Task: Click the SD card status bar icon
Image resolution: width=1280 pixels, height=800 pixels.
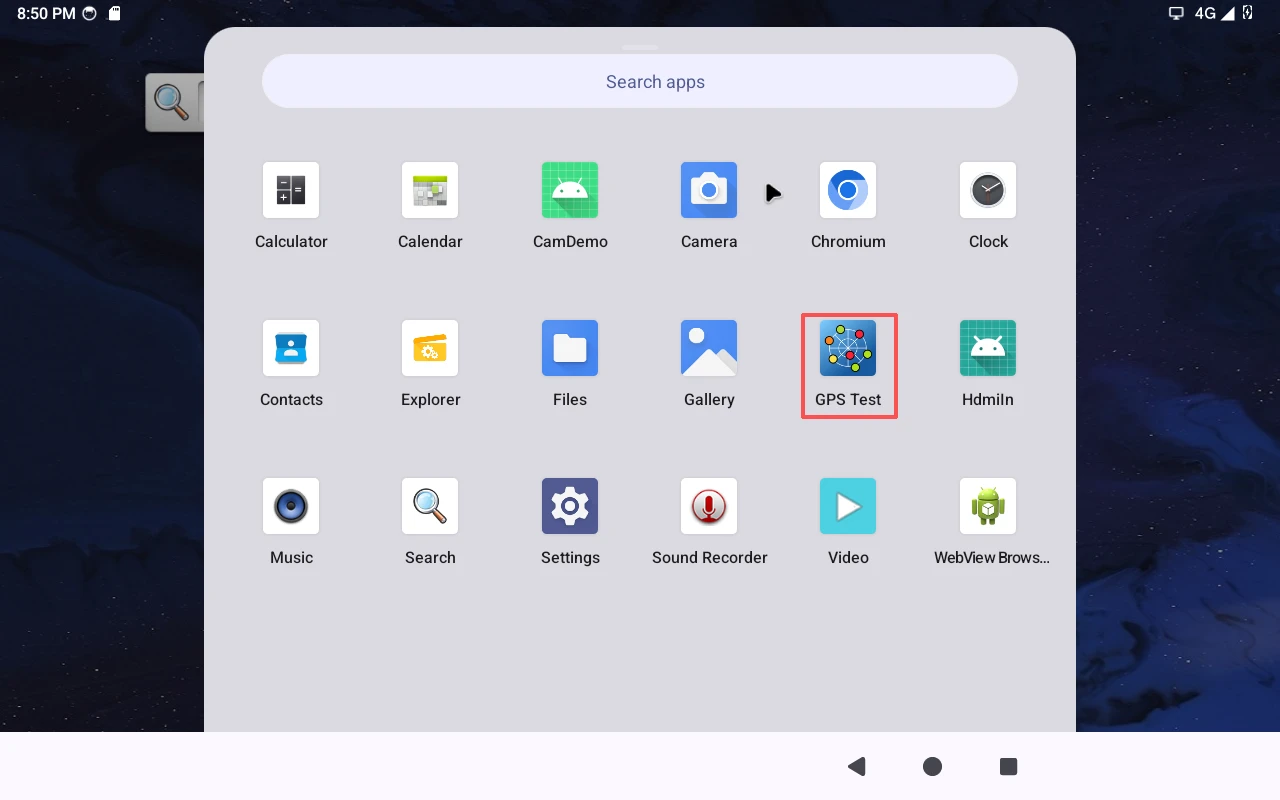Action: [114, 13]
